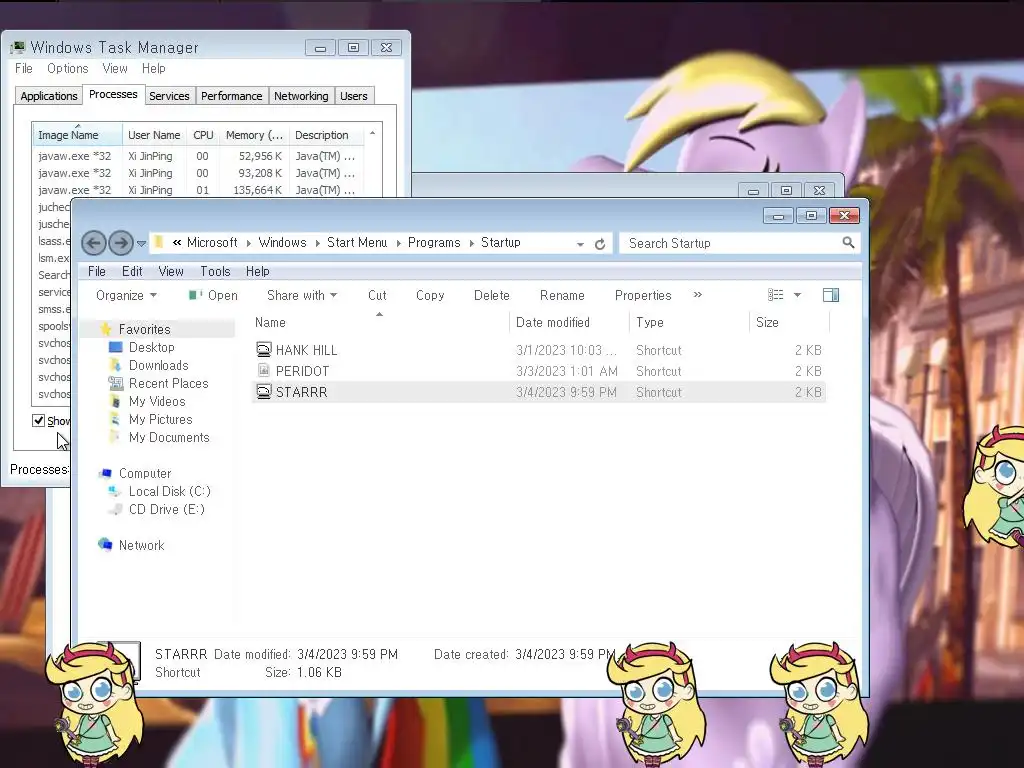Open the Organize dropdown

[x=126, y=295]
